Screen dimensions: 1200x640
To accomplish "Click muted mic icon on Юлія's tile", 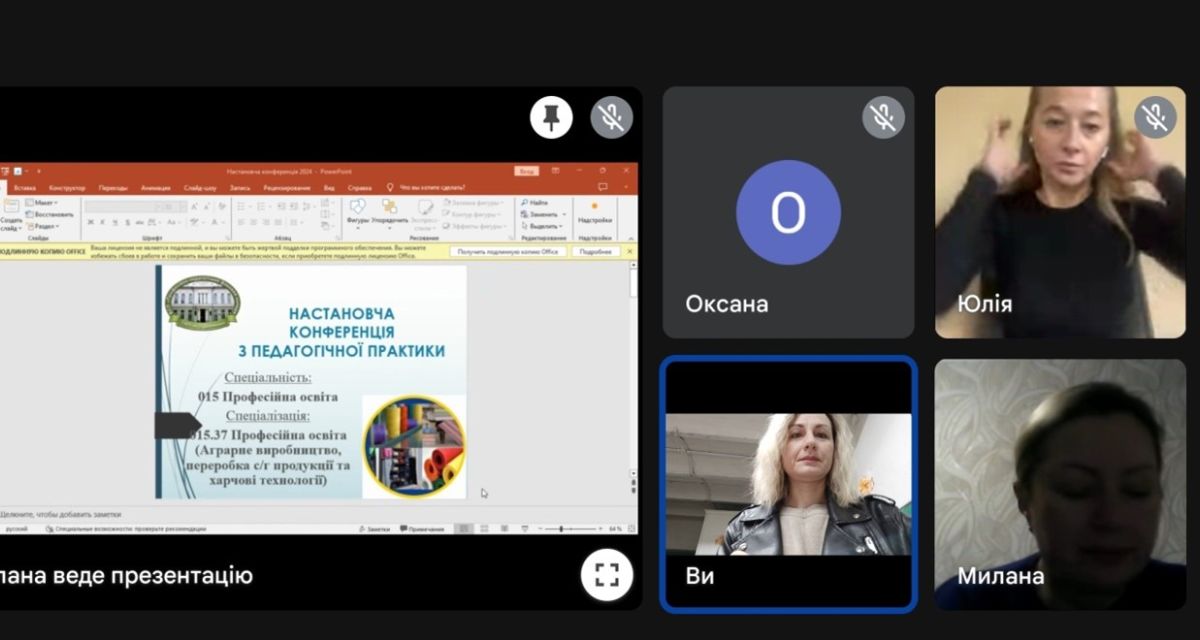I will click(1155, 118).
